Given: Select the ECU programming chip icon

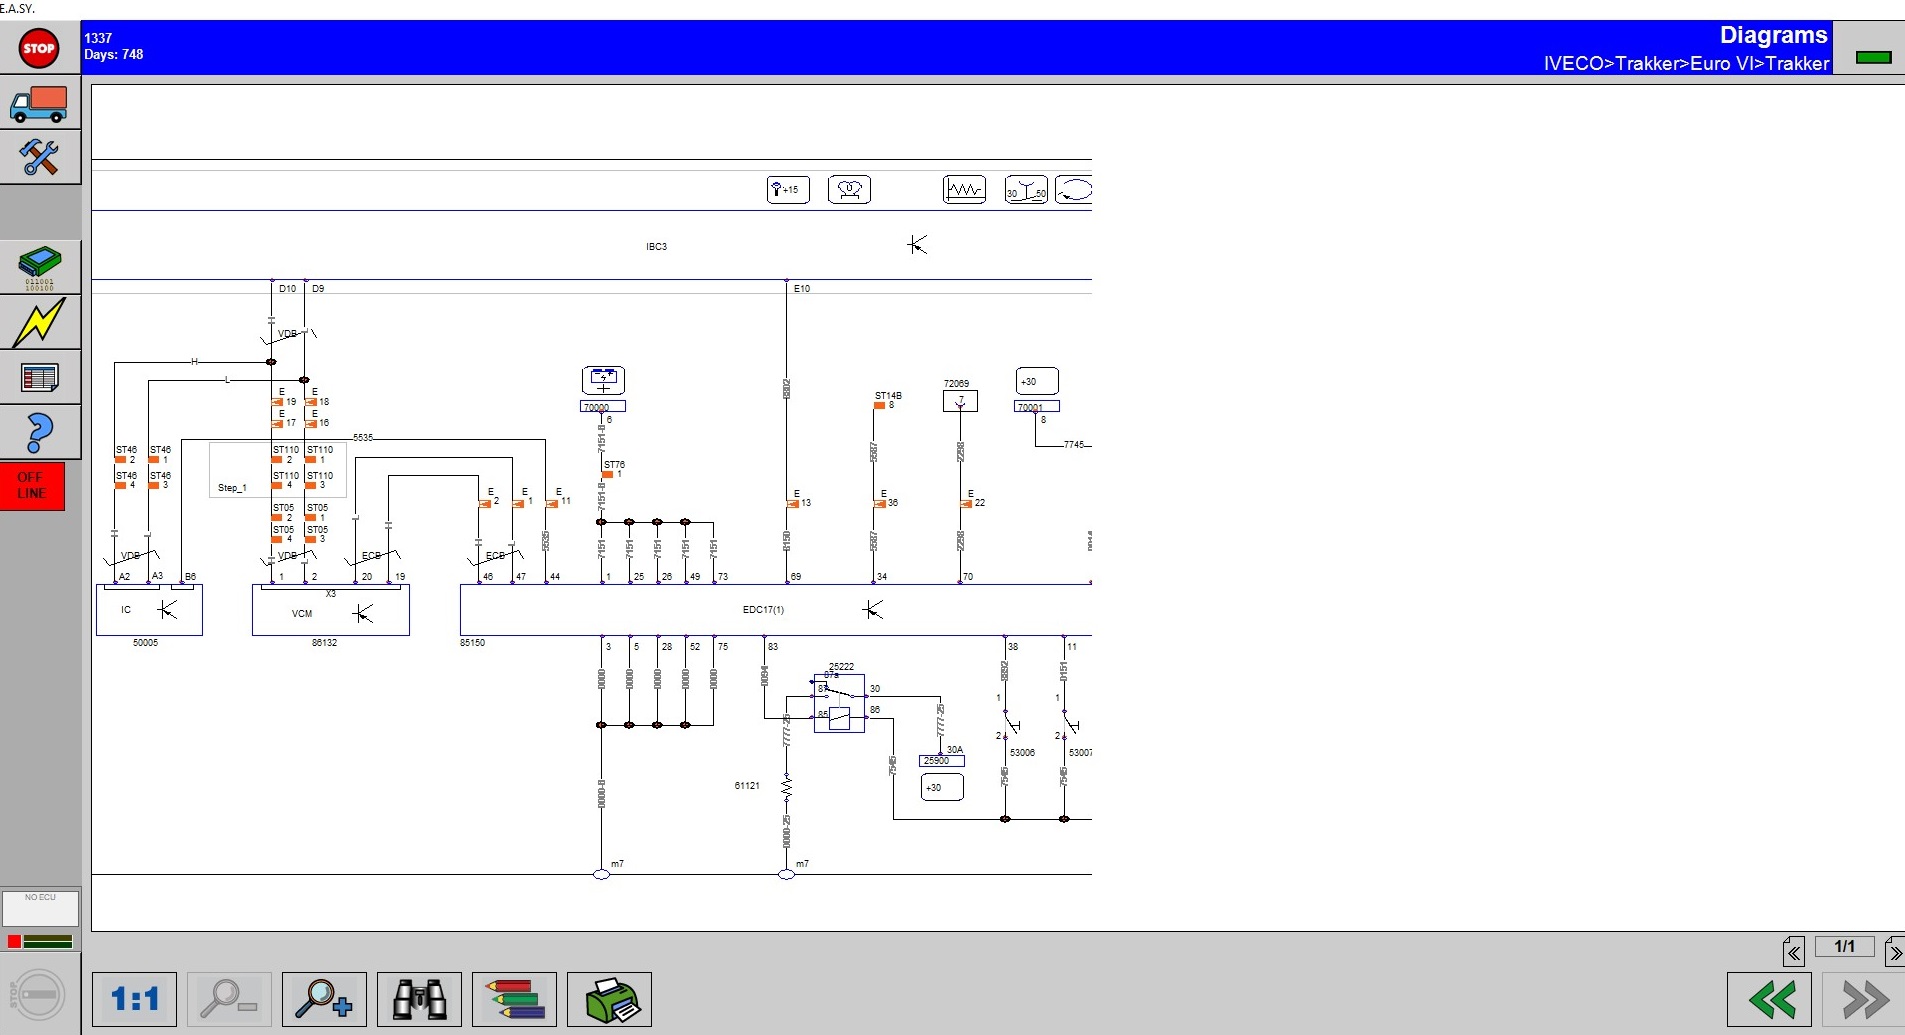Looking at the screenshot, I should [x=39, y=266].
